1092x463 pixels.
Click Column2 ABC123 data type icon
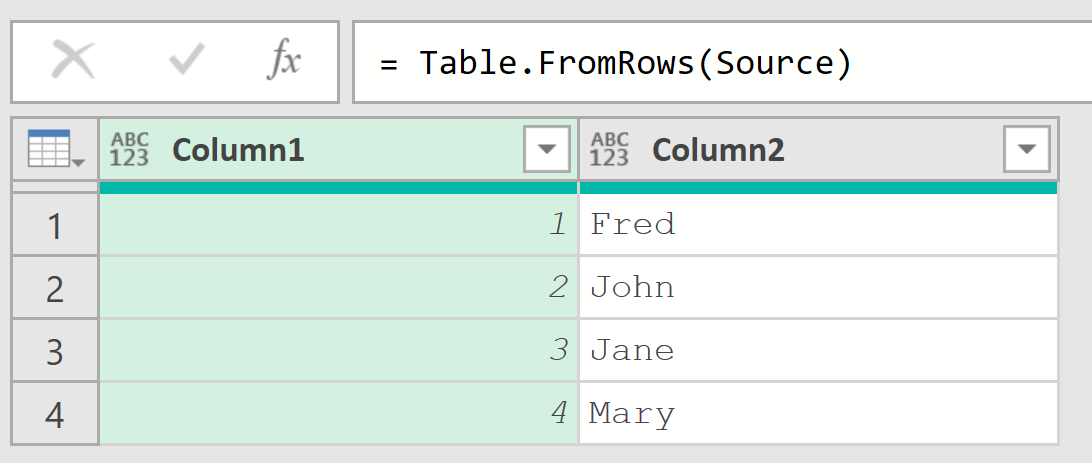(x=609, y=149)
